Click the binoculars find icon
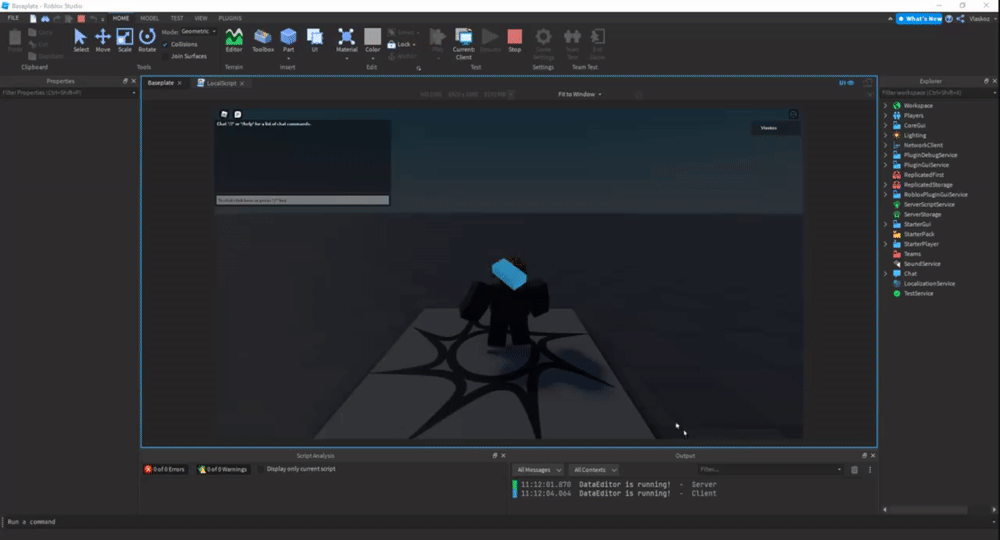The image size is (1000, 540). (x=45, y=18)
